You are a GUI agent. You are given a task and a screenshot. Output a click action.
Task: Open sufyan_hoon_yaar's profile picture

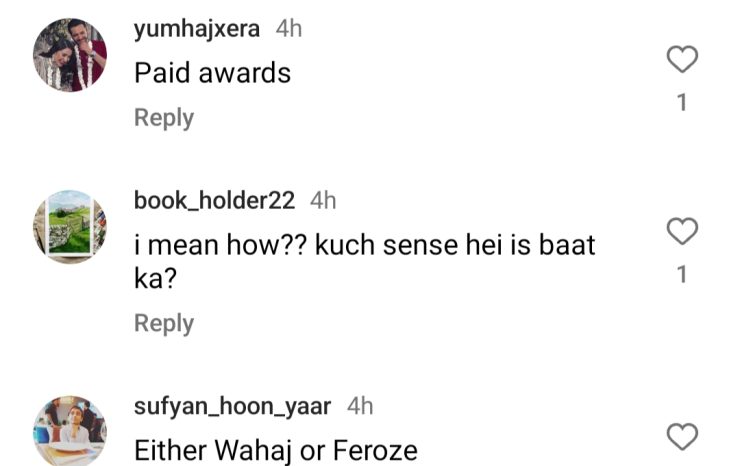70,431
